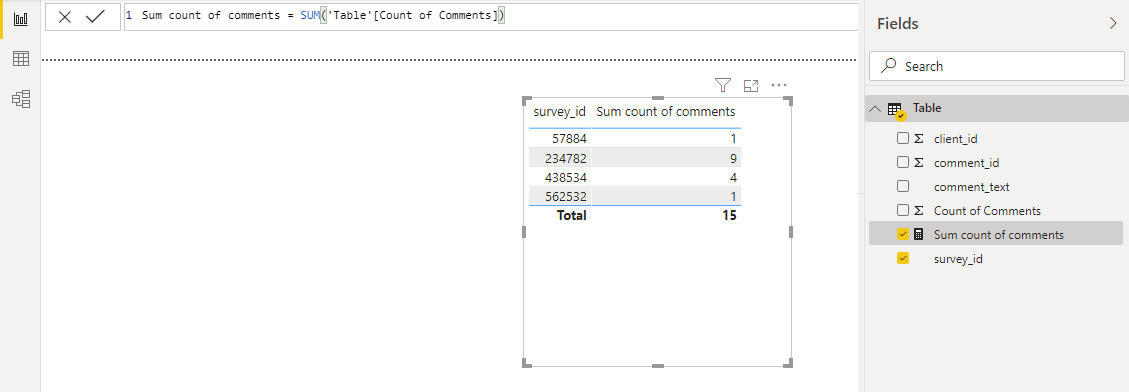Click into the Fields Search box
This screenshot has height=392, width=1129.
(997, 66)
